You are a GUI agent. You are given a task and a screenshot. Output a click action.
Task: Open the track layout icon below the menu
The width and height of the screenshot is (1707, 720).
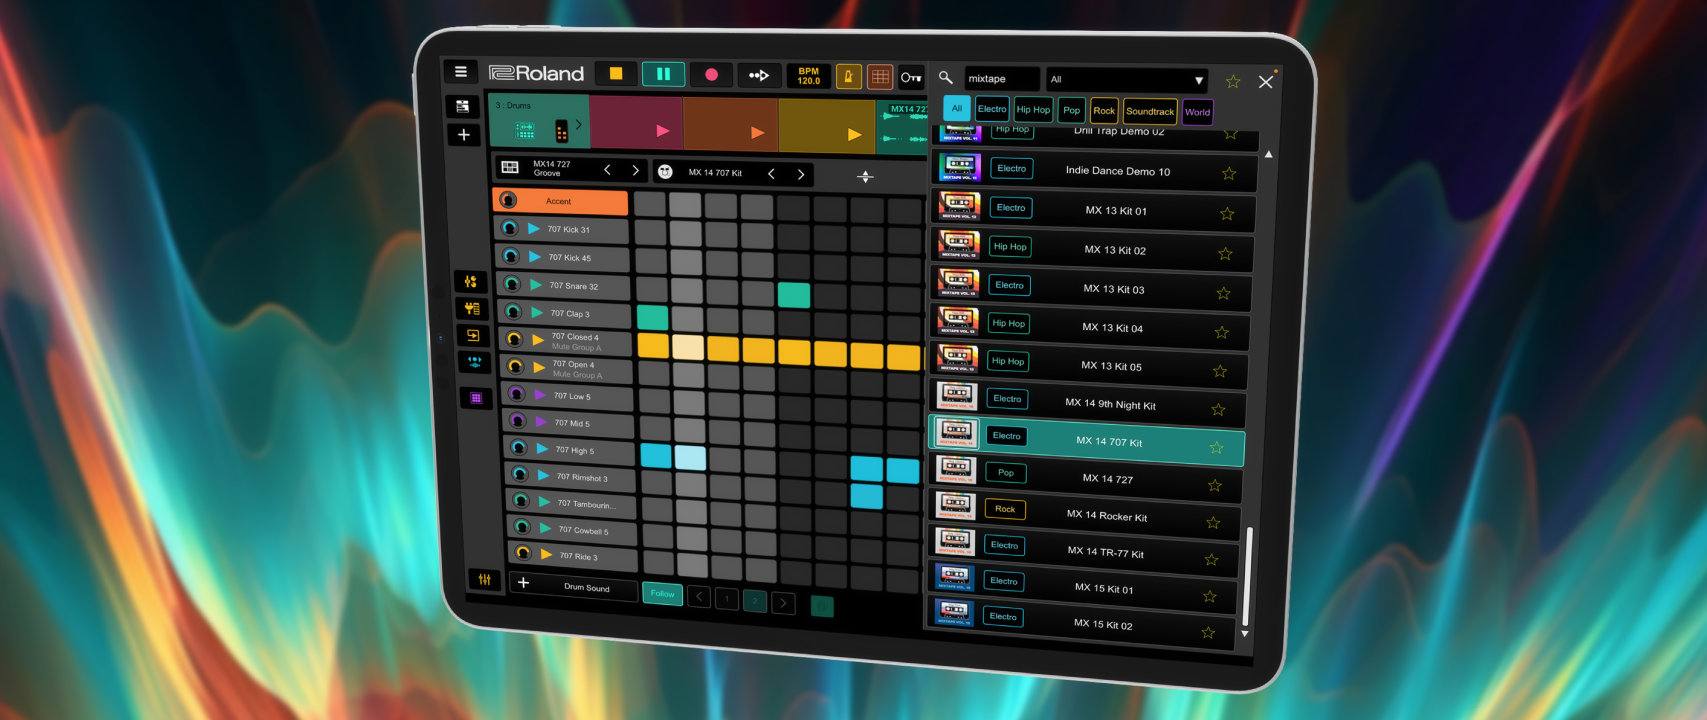pos(462,106)
